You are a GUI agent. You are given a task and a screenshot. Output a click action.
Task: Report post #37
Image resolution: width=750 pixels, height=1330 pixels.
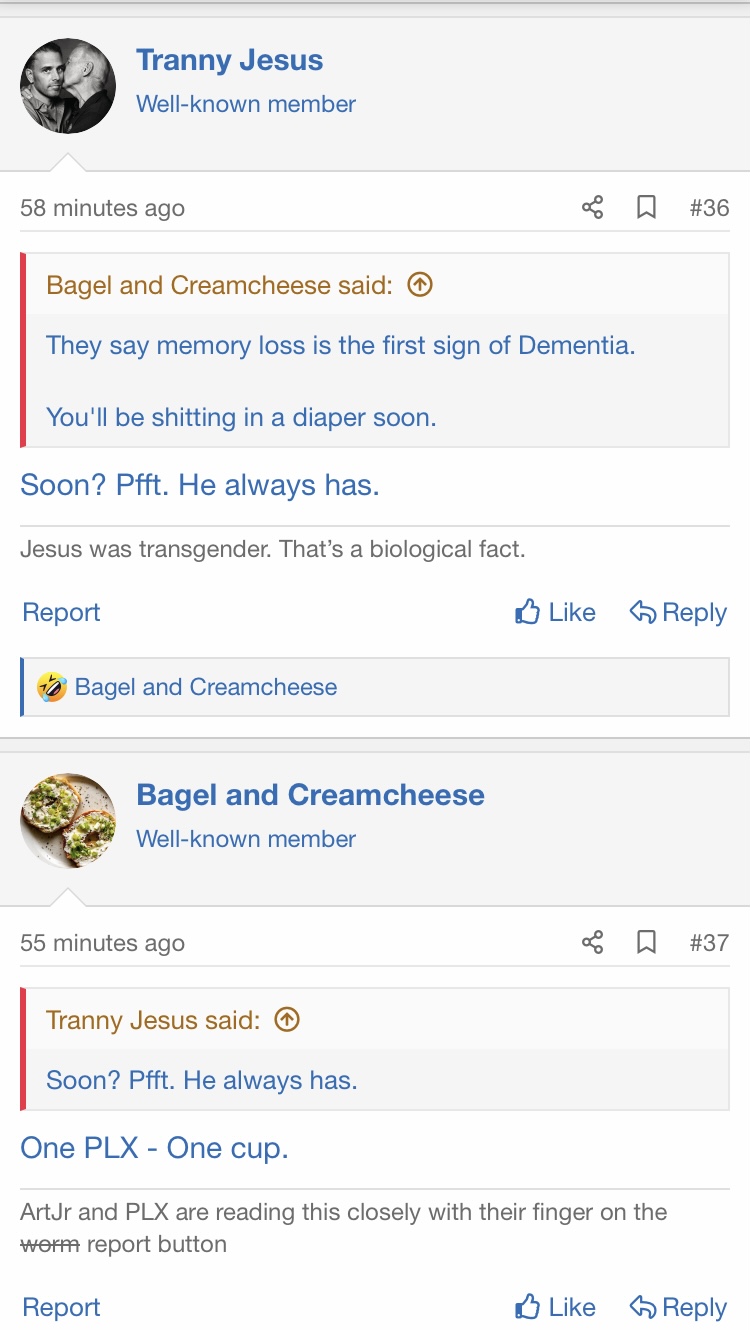[x=61, y=1307]
